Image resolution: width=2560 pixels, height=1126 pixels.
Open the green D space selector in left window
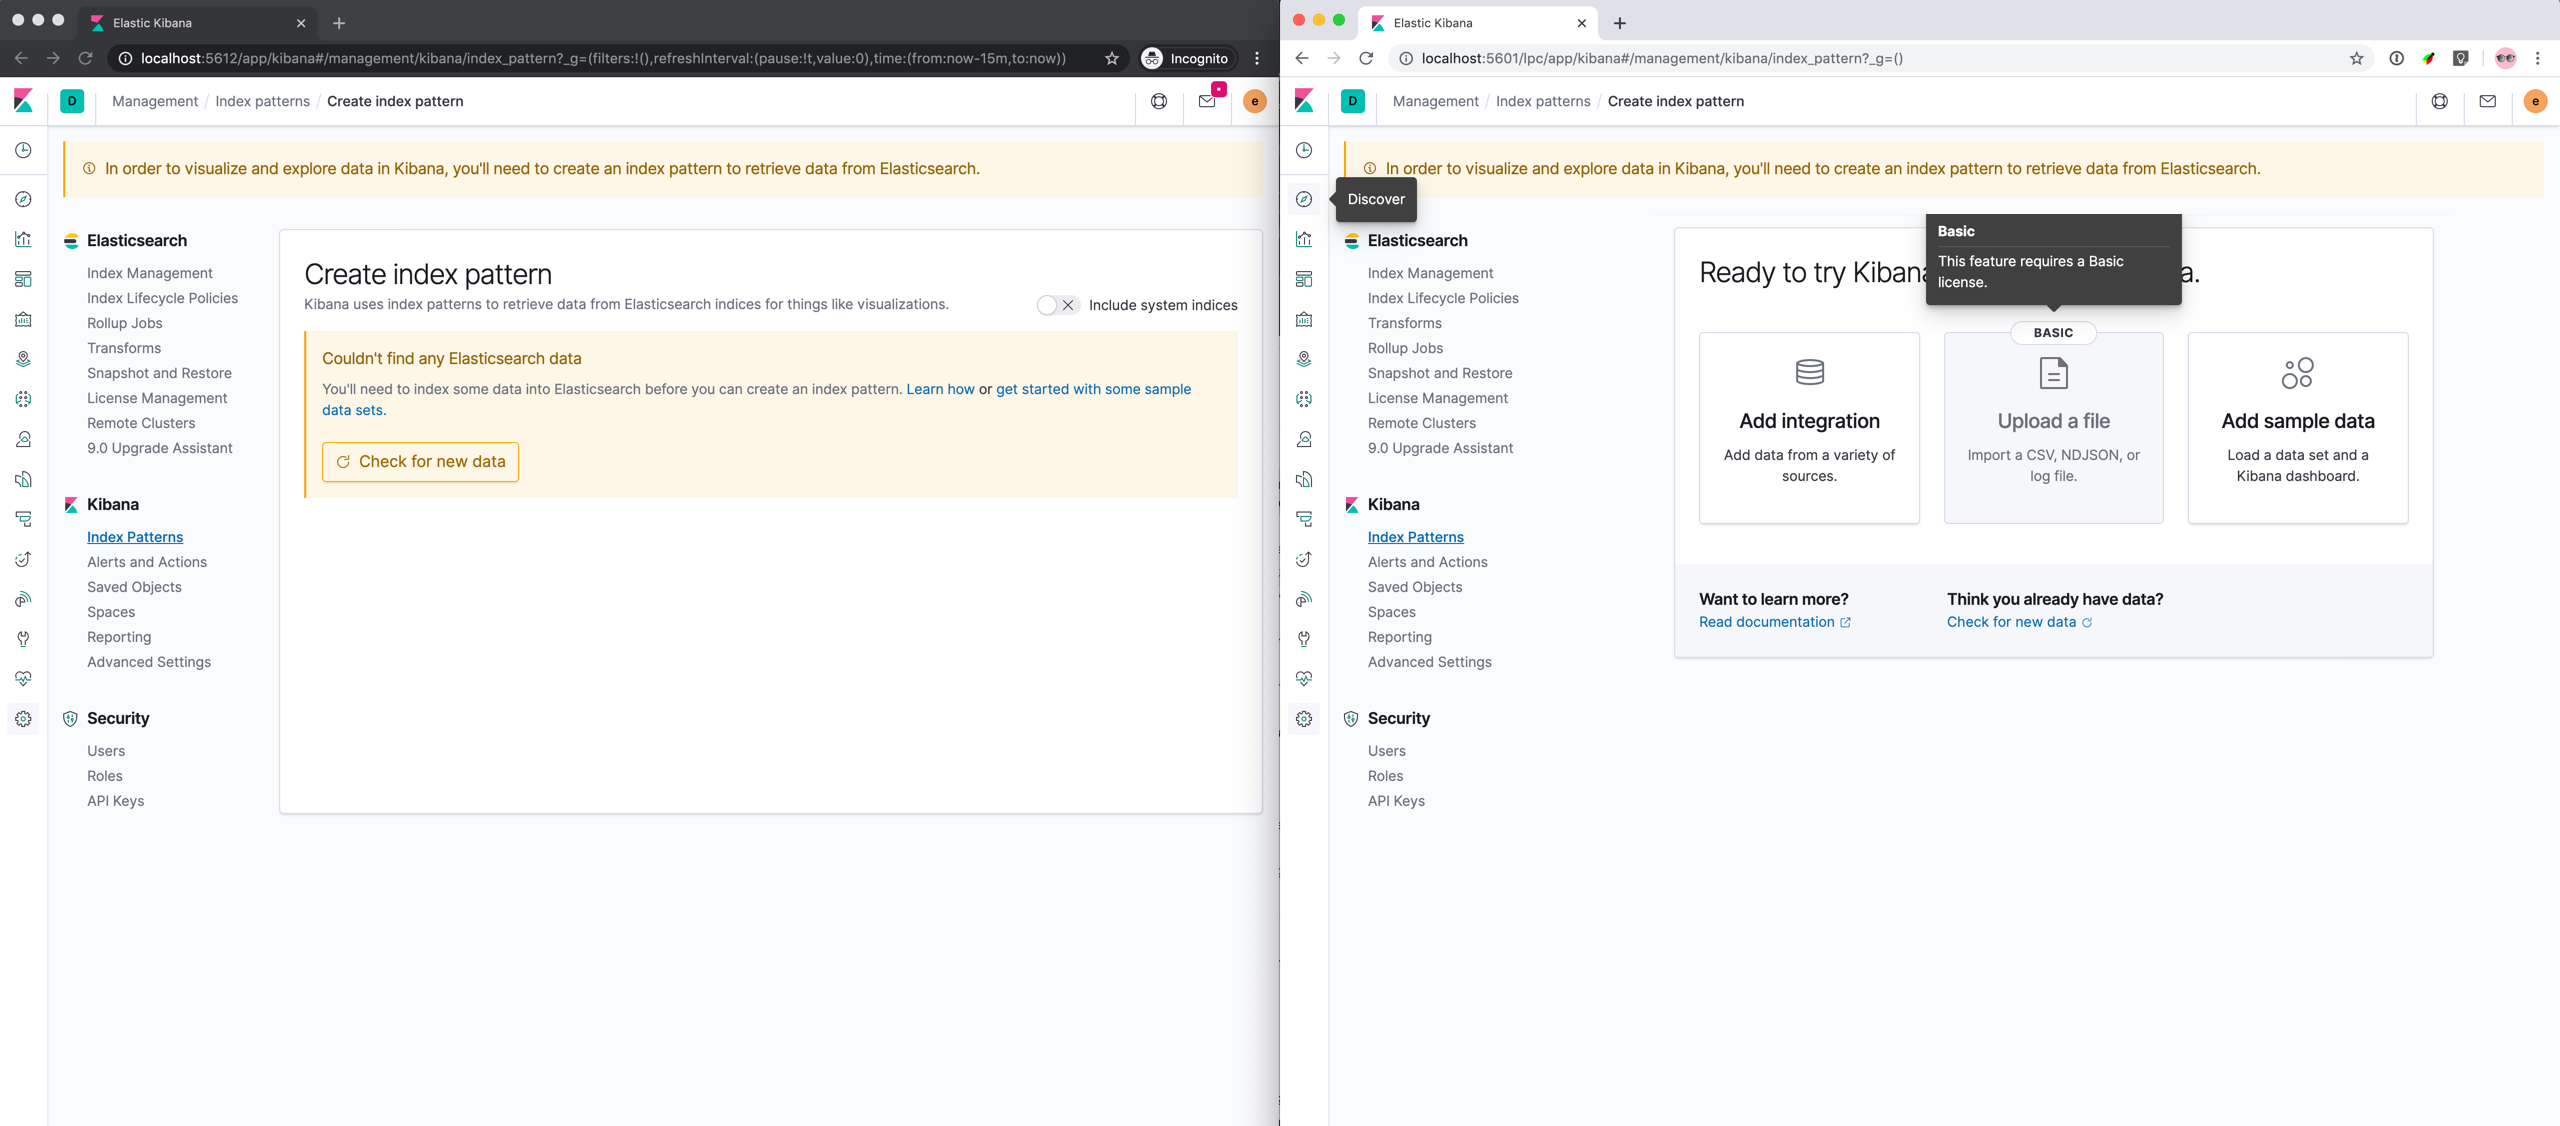(72, 101)
